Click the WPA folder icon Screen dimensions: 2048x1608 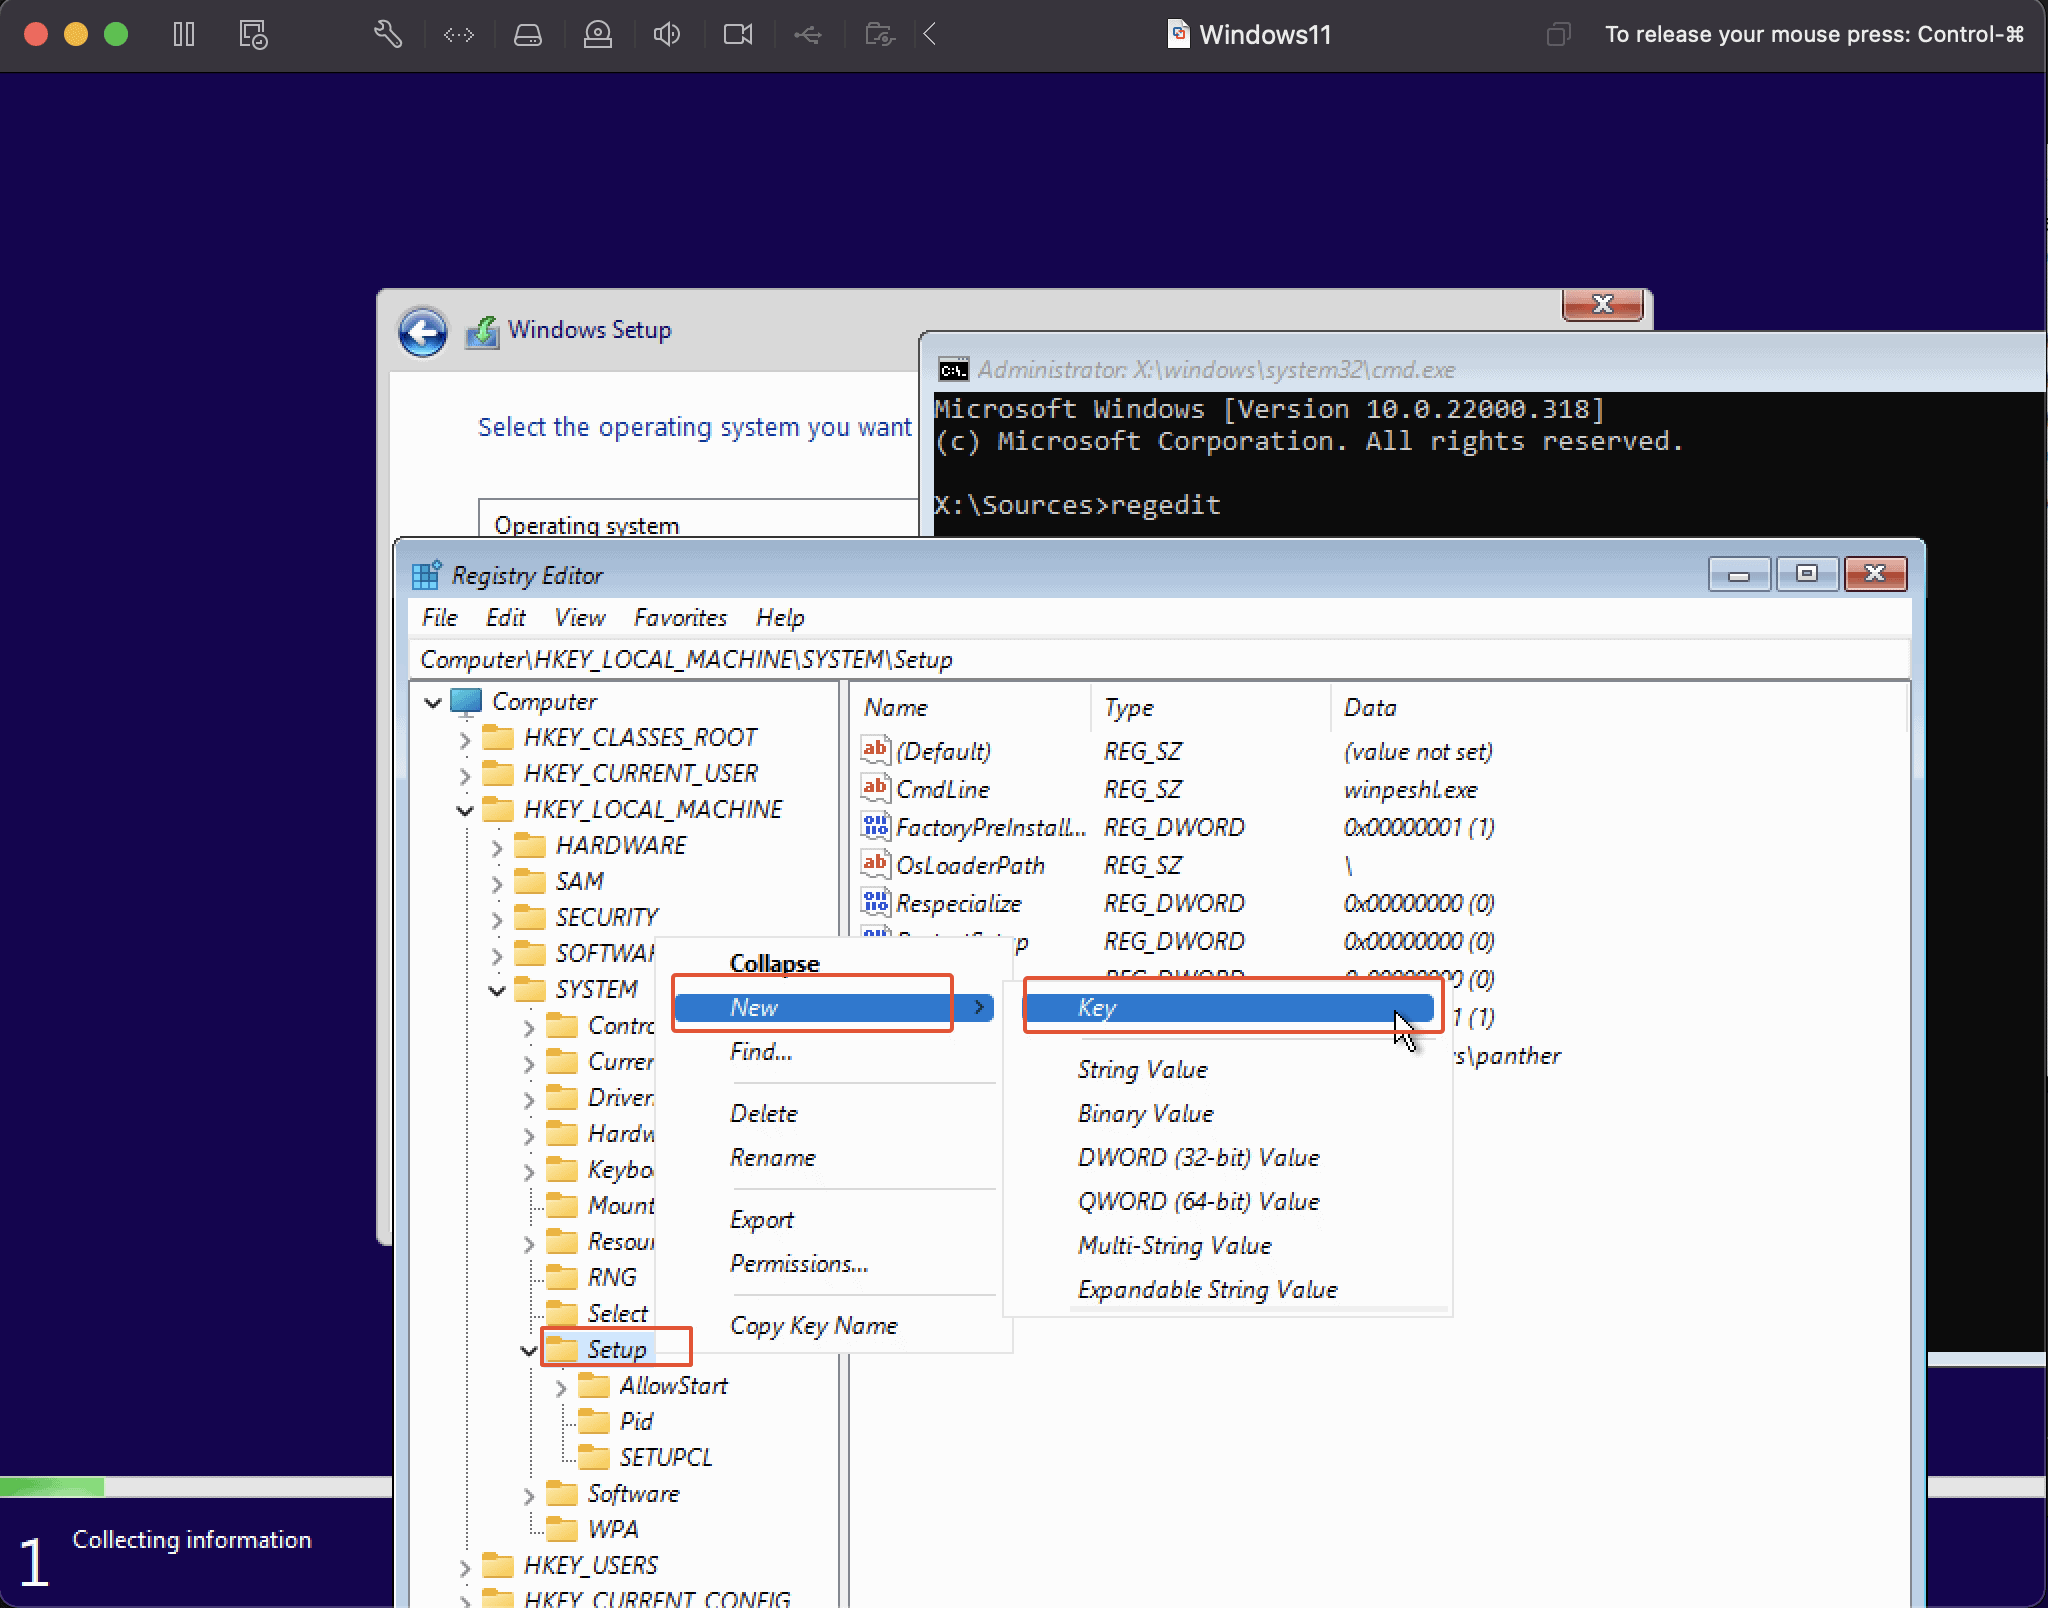coord(561,1529)
